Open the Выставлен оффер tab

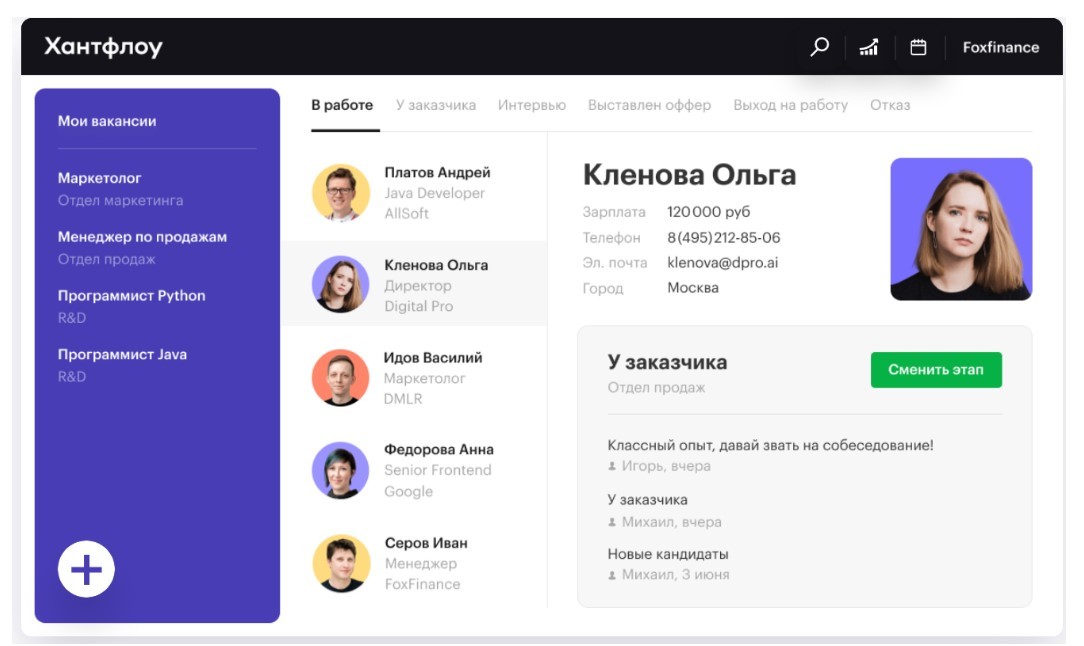pos(649,105)
